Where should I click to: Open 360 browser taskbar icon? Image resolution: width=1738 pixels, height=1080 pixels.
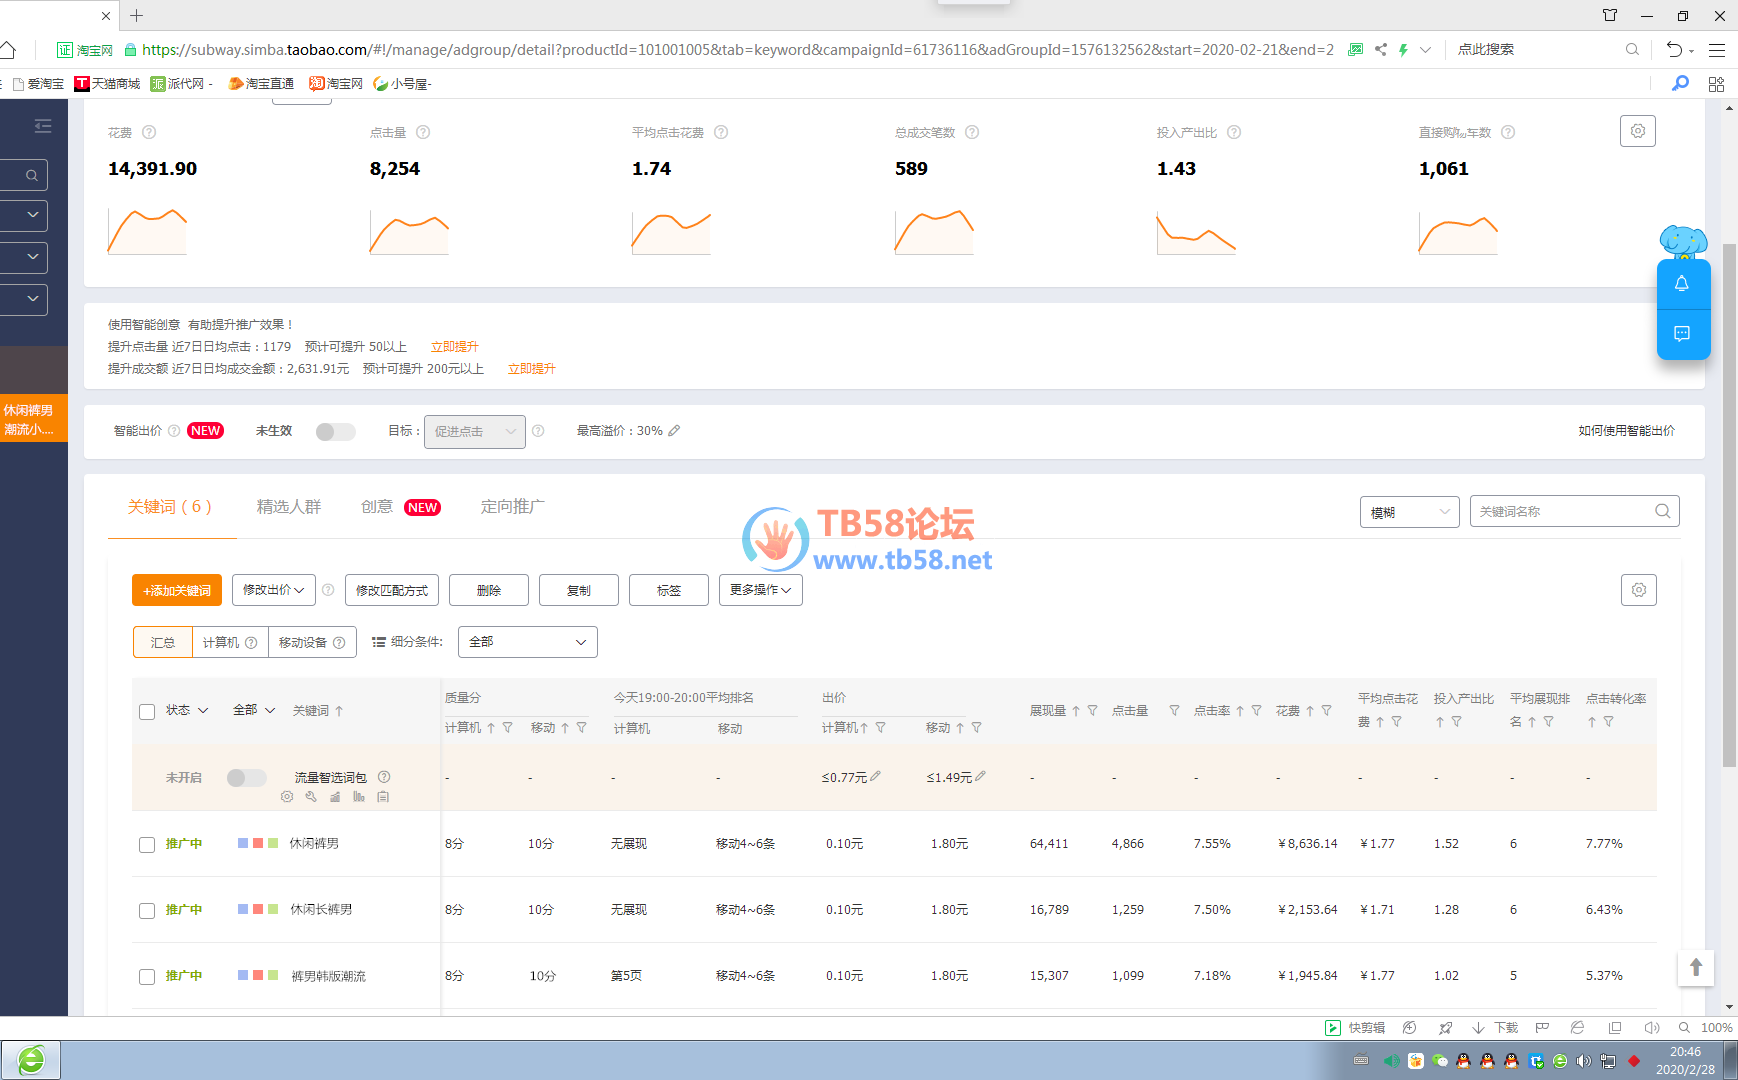tap(31, 1060)
